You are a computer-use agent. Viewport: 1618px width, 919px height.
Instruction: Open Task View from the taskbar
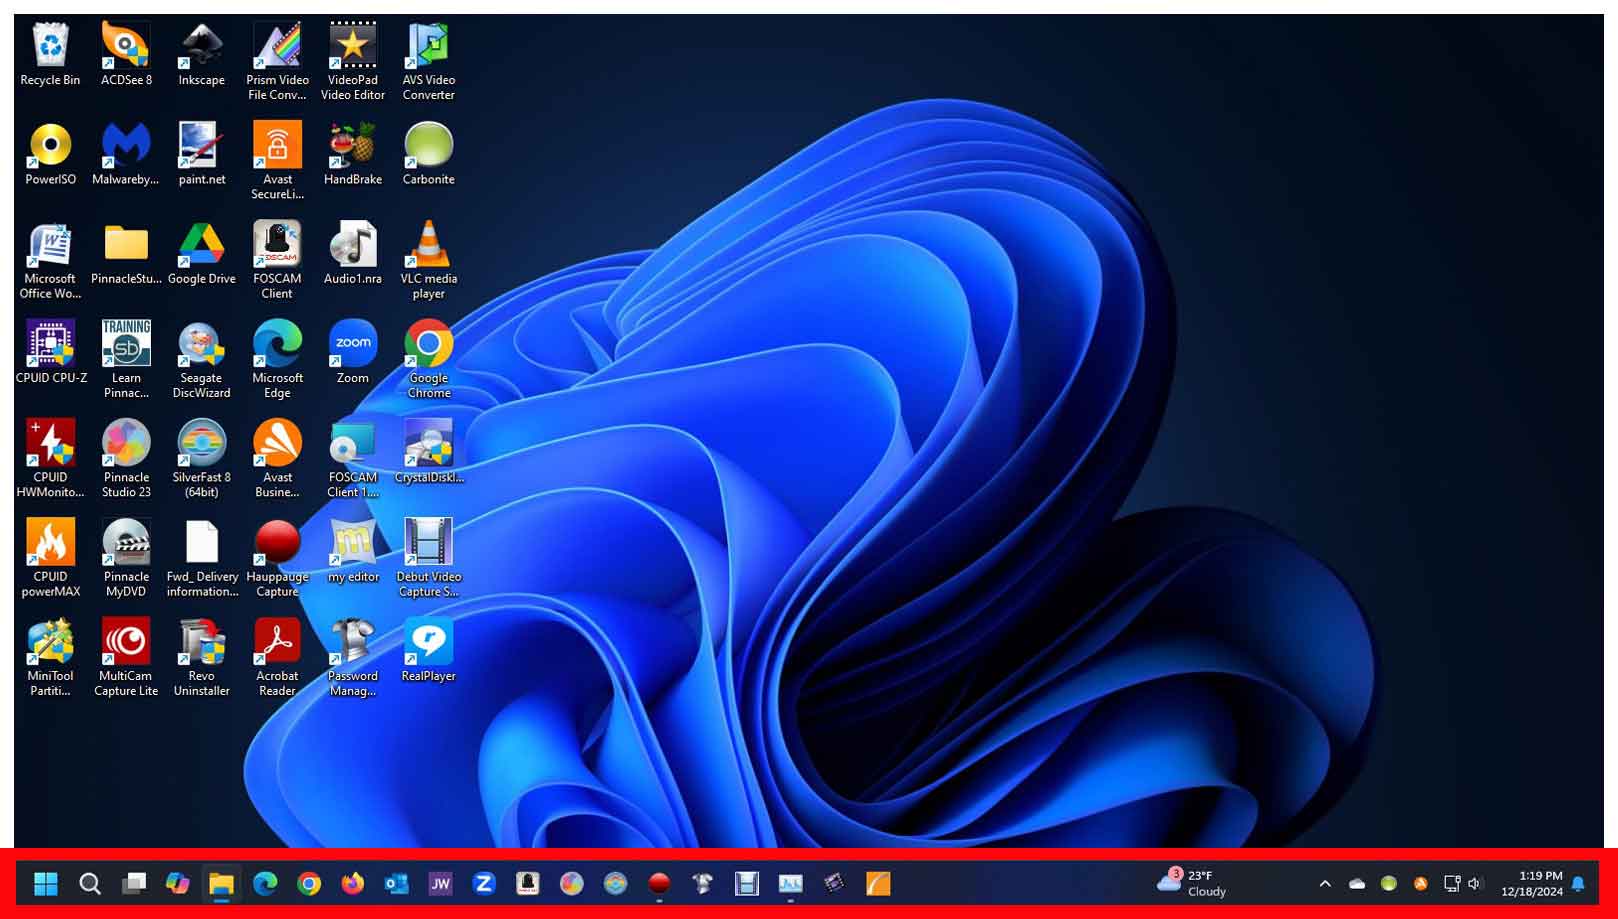tap(134, 883)
